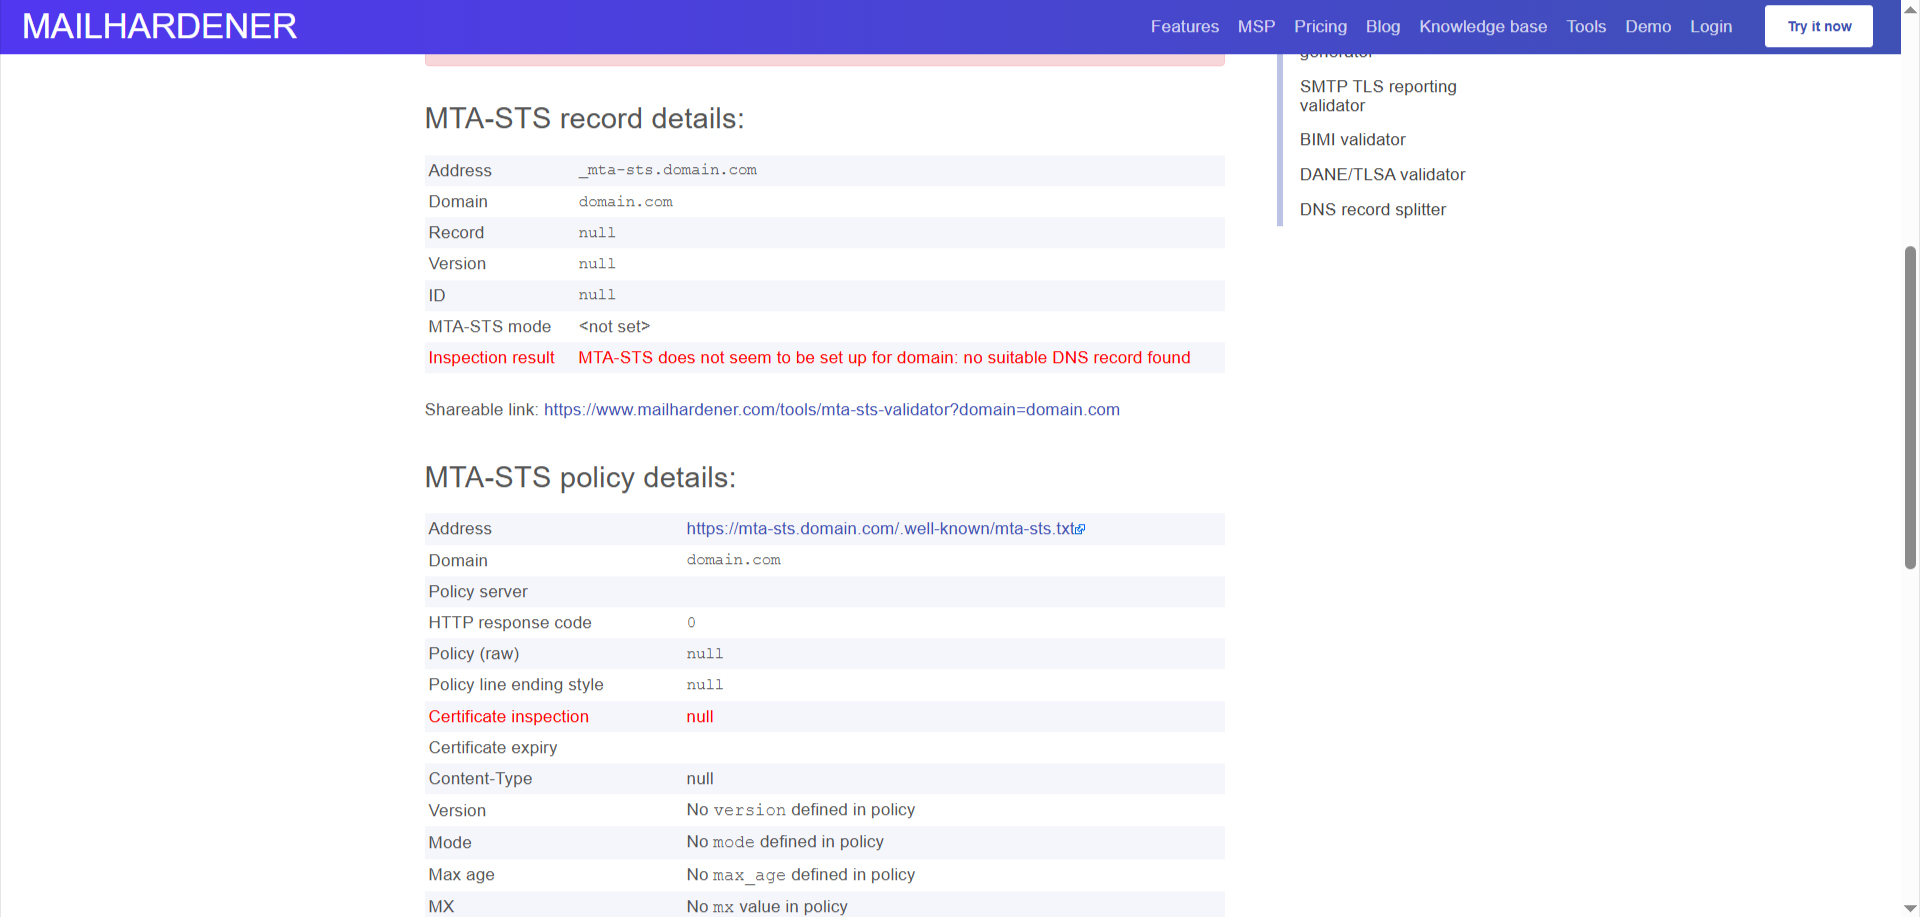The height and width of the screenshot is (917, 1920).
Task: Select 'No mode defined in policy' text
Action: pyautogui.click(x=785, y=842)
